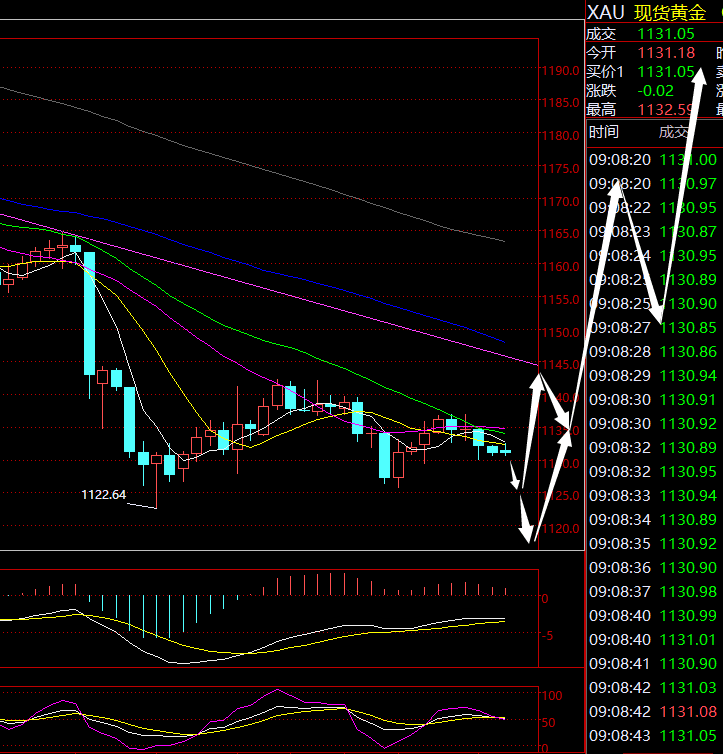Select the 09:08:29 trade time
The height and width of the screenshot is (754, 723).
coord(620,376)
